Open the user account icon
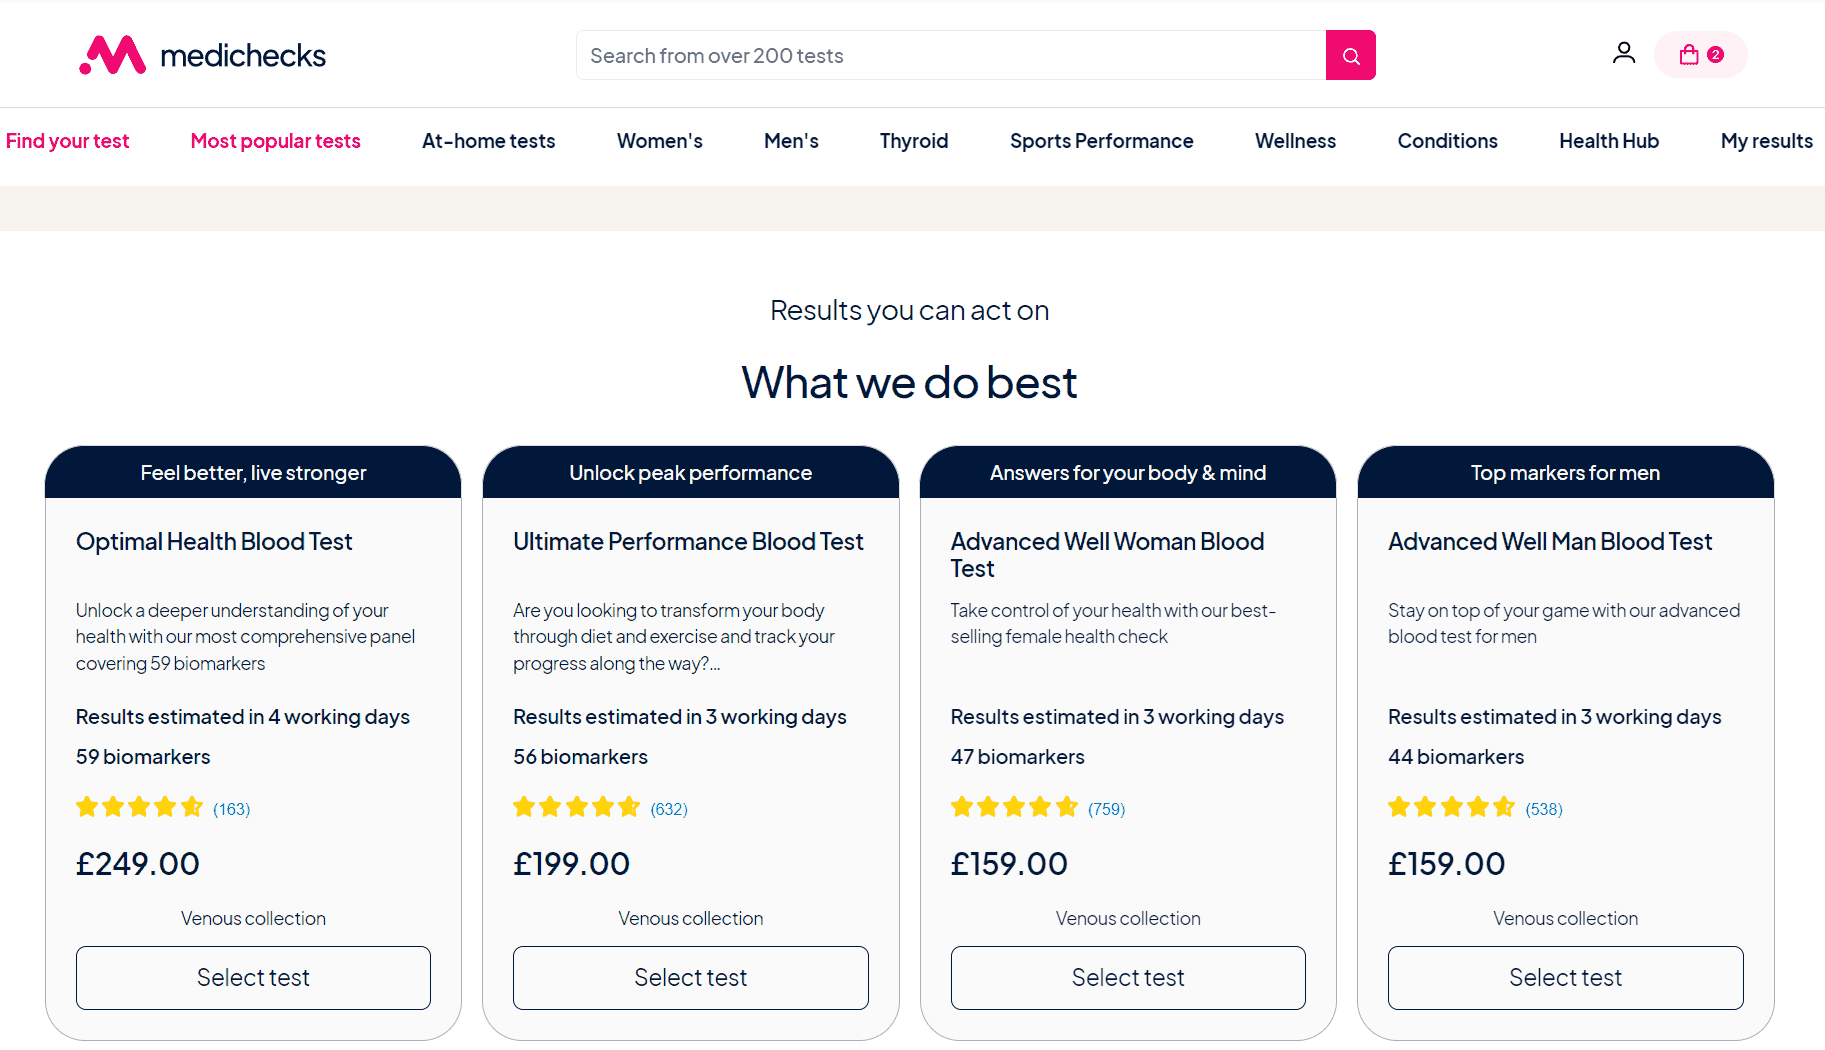 (1624, 53)
